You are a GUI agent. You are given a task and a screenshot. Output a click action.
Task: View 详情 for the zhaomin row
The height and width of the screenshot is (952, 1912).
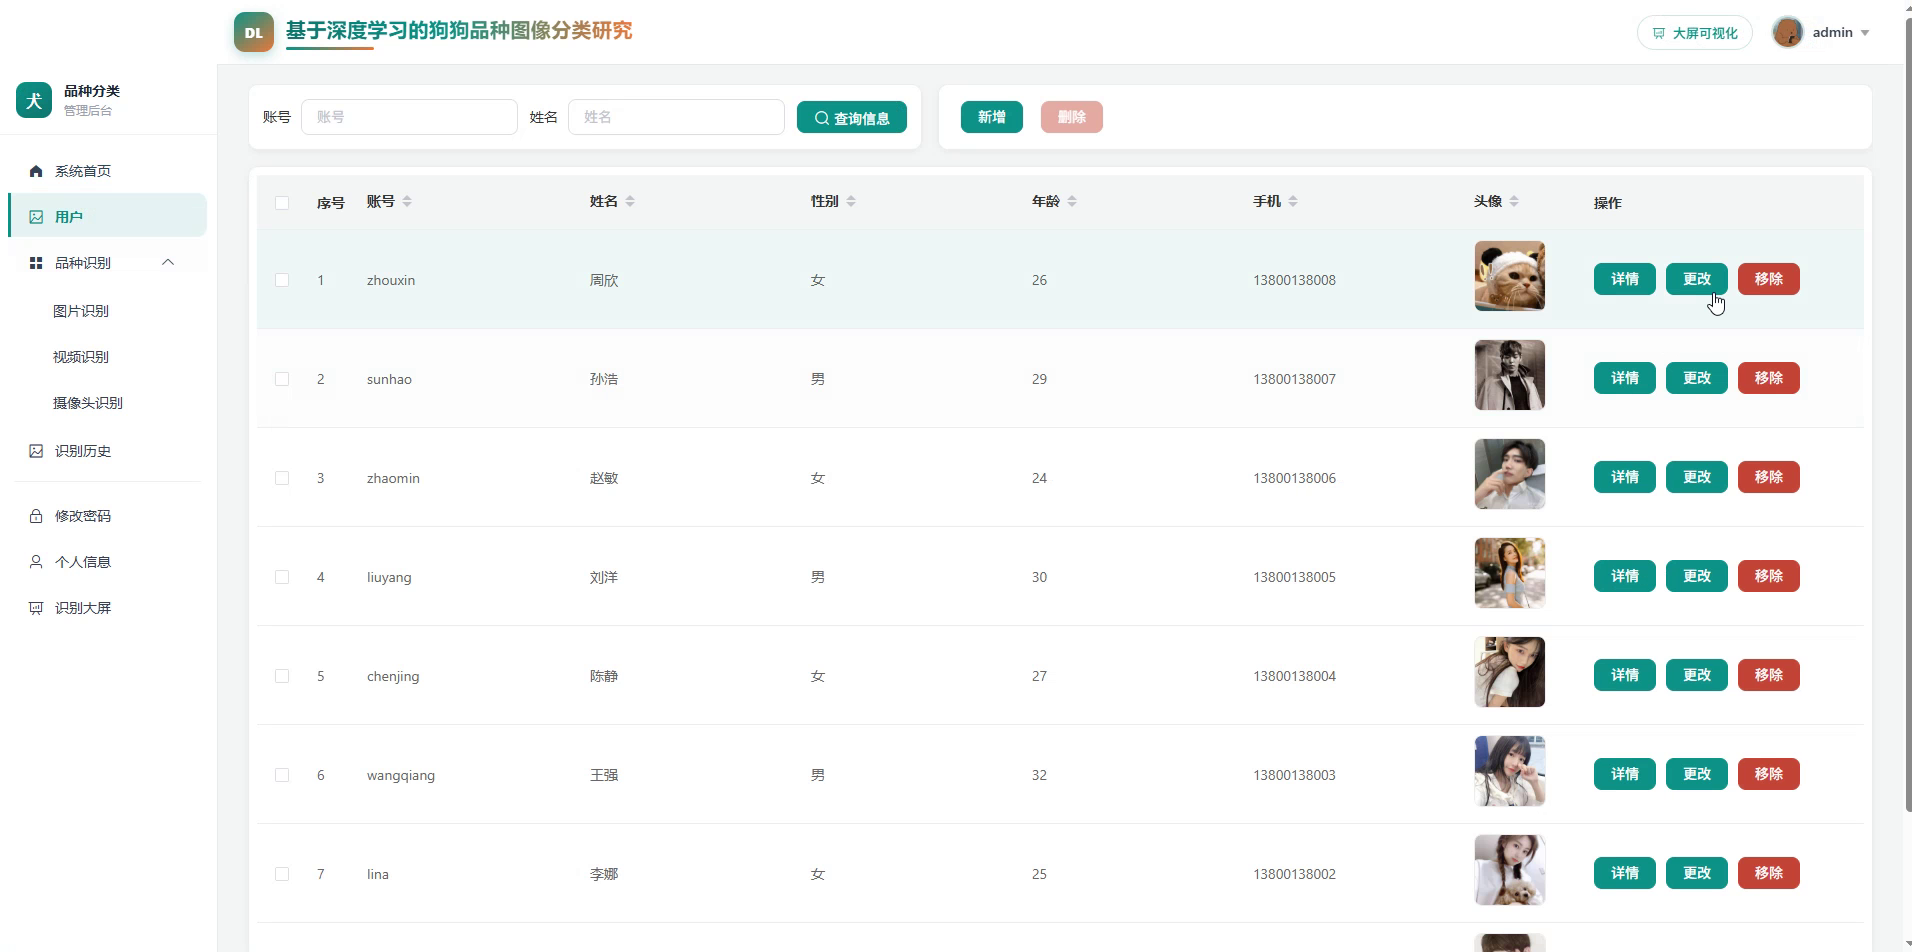pos(1625,477)
